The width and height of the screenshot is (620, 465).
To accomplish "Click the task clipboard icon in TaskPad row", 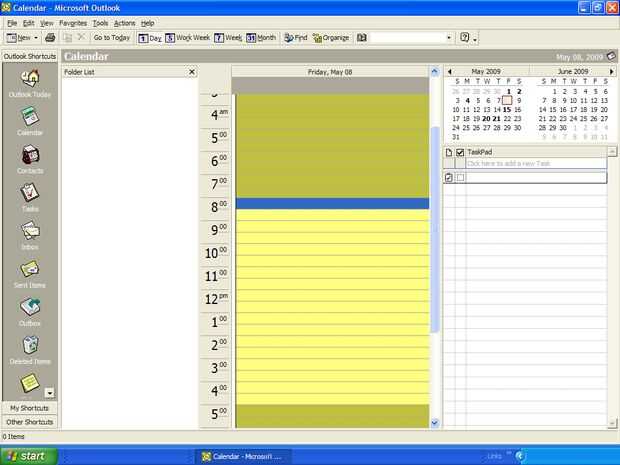I will point(449,178).
